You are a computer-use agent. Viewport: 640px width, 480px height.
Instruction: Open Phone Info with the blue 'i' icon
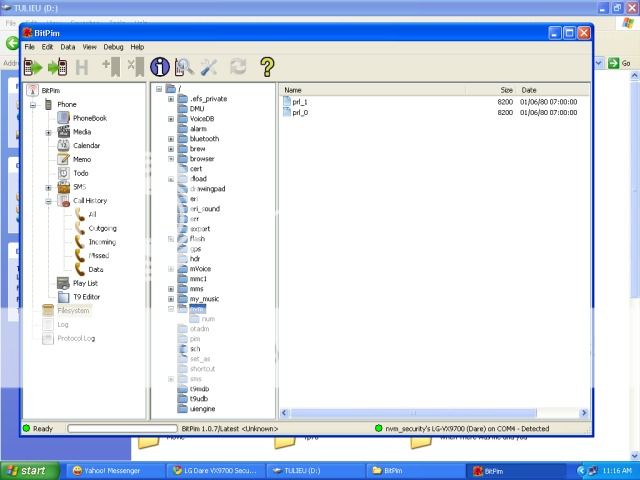(159, 67)
